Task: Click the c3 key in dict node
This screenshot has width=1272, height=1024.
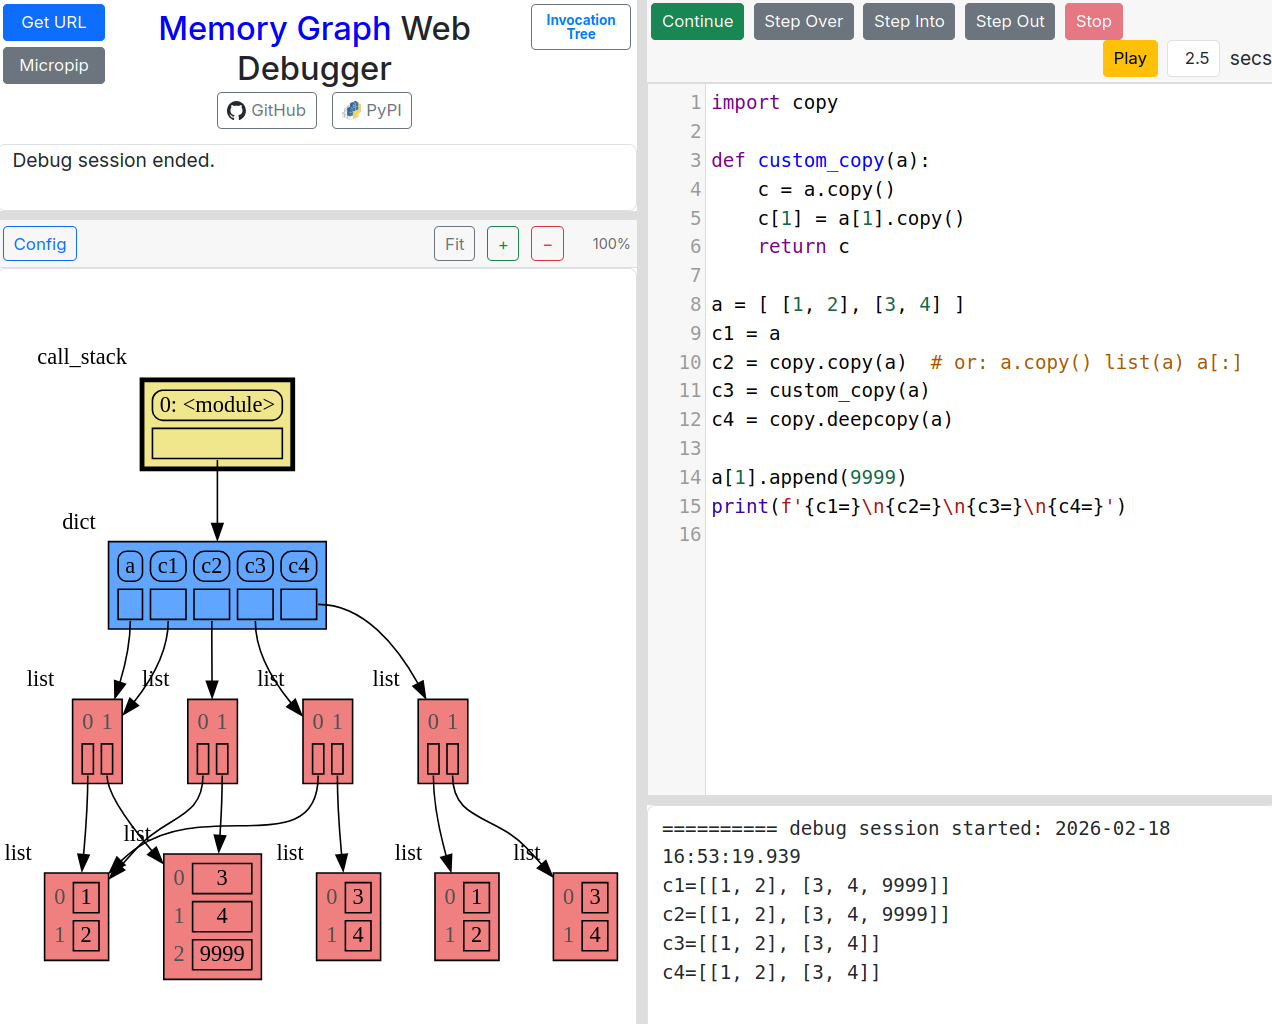Action: [255, 566]
